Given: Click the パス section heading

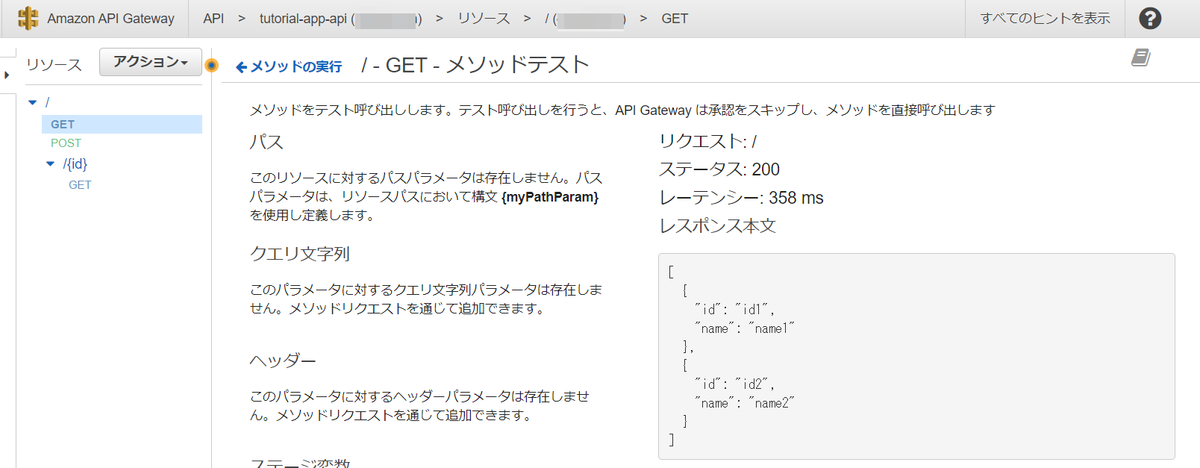Looking at the screenshot, I should [266, 141].
